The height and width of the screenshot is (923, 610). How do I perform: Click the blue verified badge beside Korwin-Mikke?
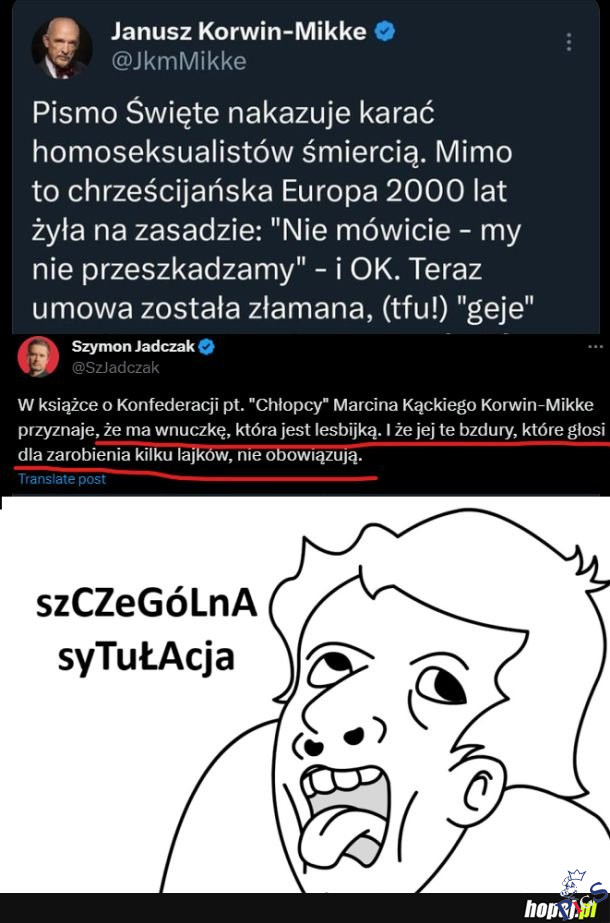click(384, 31)
